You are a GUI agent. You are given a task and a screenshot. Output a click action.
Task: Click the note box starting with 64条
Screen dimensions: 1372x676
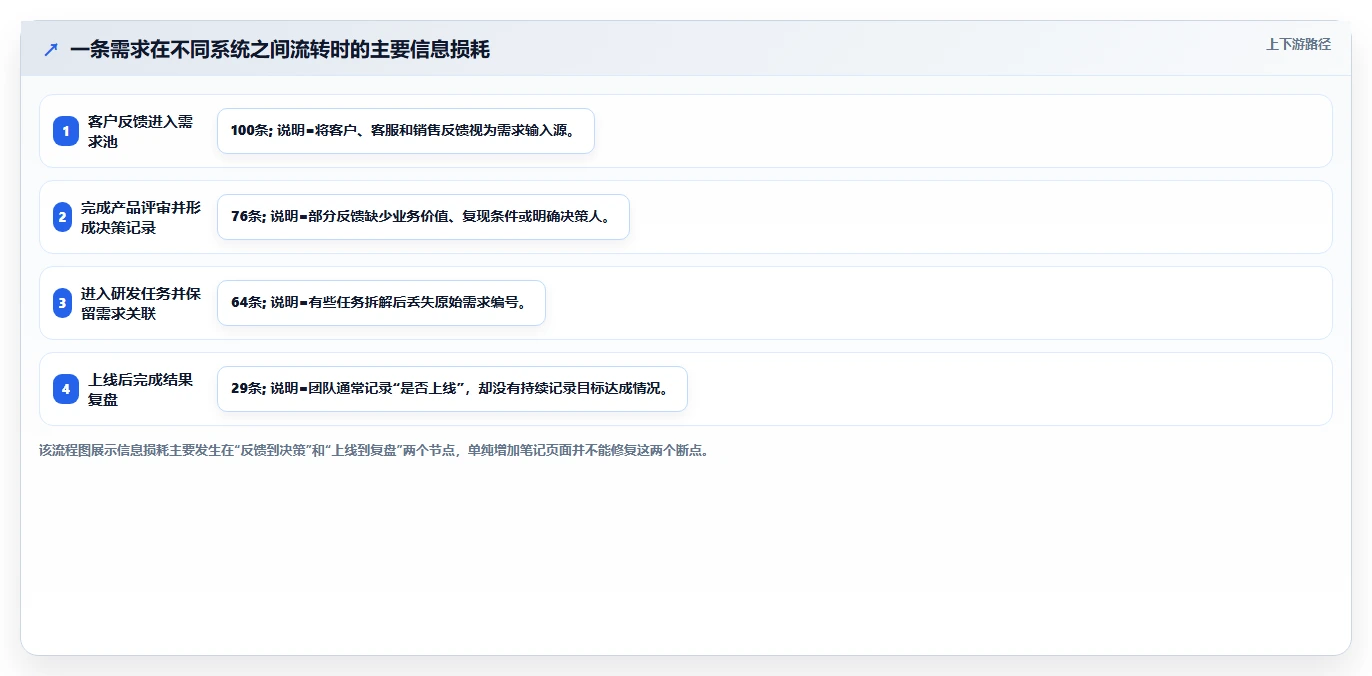pyautogui.click(x=381, y=303)
